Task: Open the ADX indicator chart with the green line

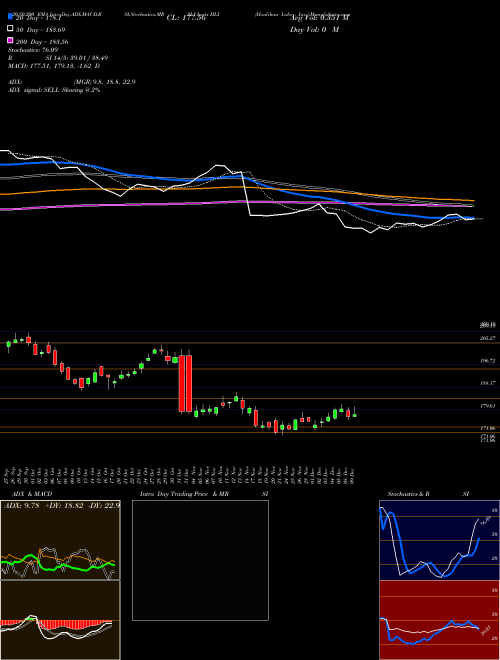Action: coord(60,540)
